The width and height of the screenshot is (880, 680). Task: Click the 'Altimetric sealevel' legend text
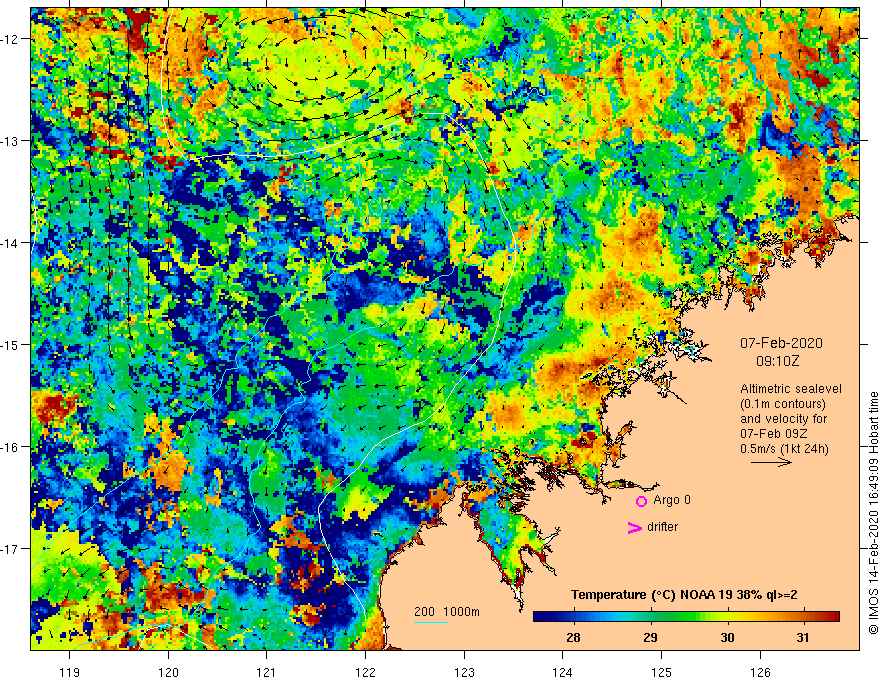point(791,389)
